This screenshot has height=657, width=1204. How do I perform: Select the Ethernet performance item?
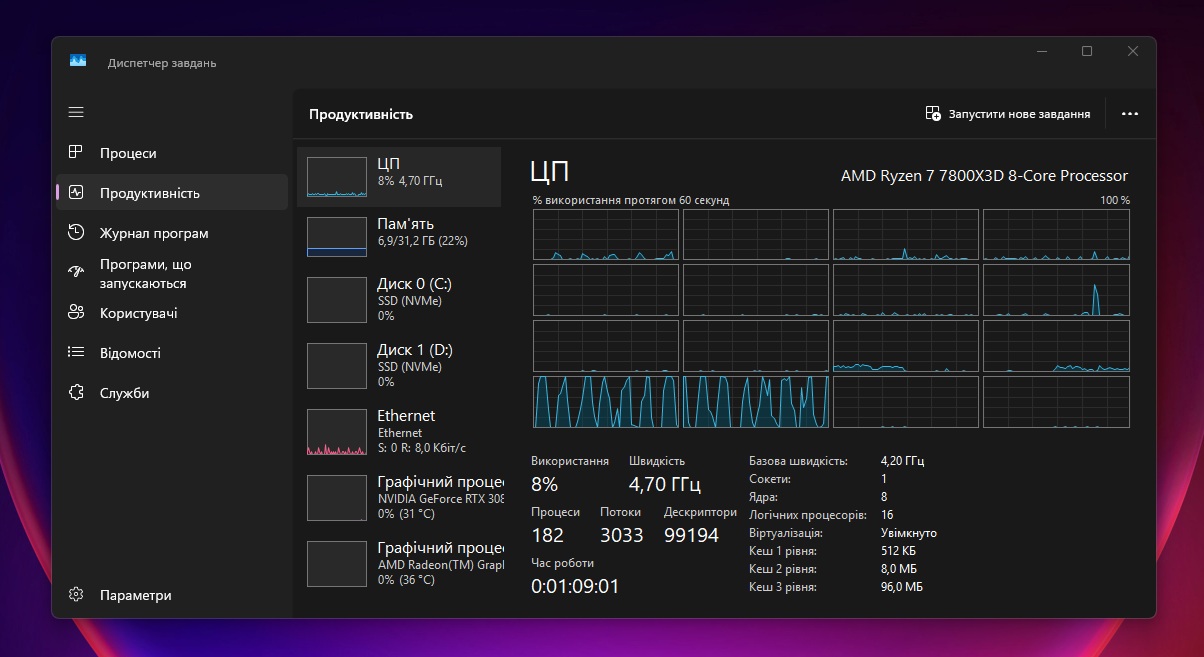399,431
